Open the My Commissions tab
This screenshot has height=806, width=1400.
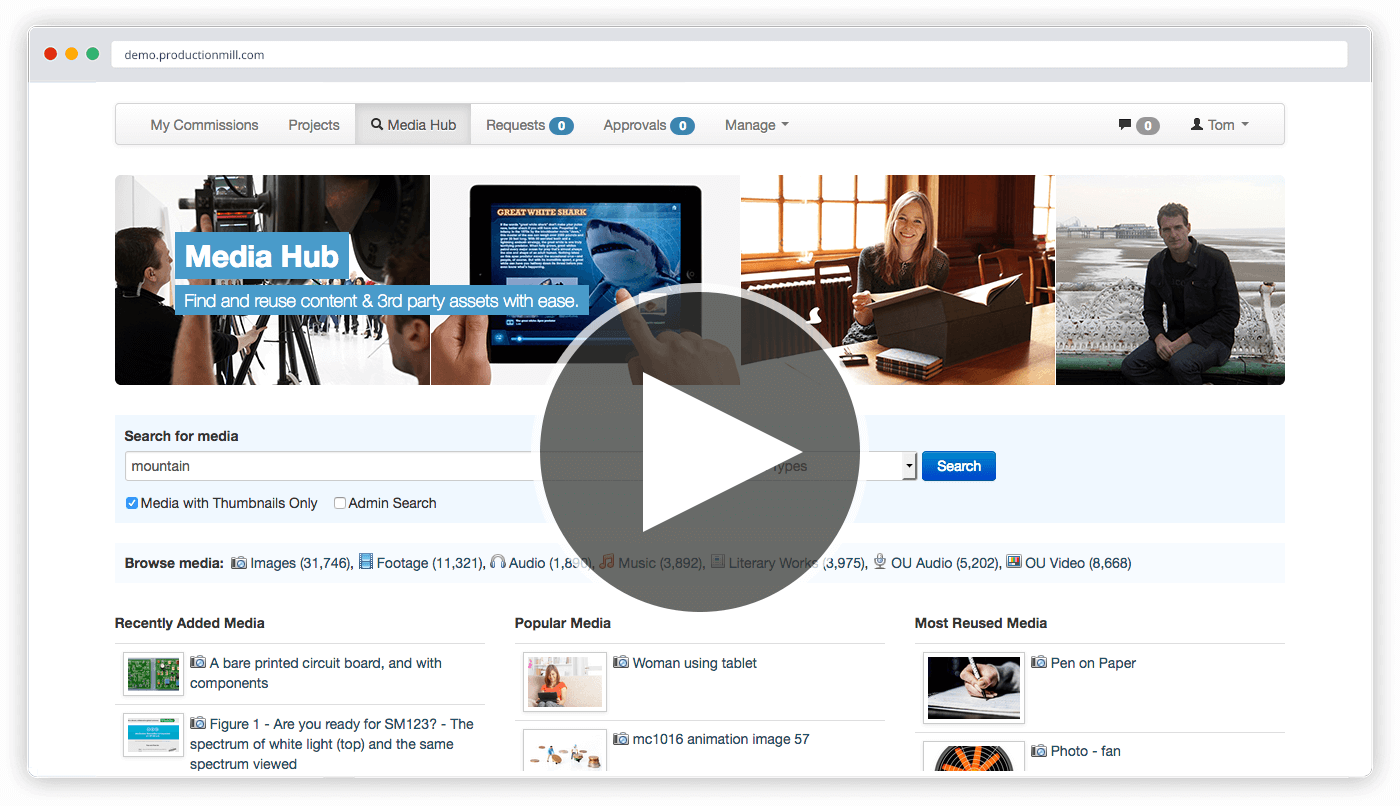click(204, 125)
